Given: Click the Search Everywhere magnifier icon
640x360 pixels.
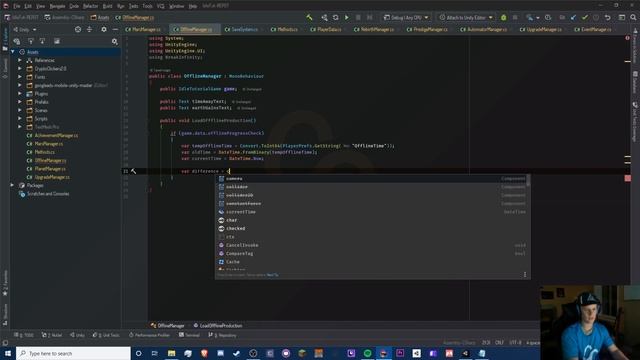Looking at the screenshot, I should pos(633,18).
